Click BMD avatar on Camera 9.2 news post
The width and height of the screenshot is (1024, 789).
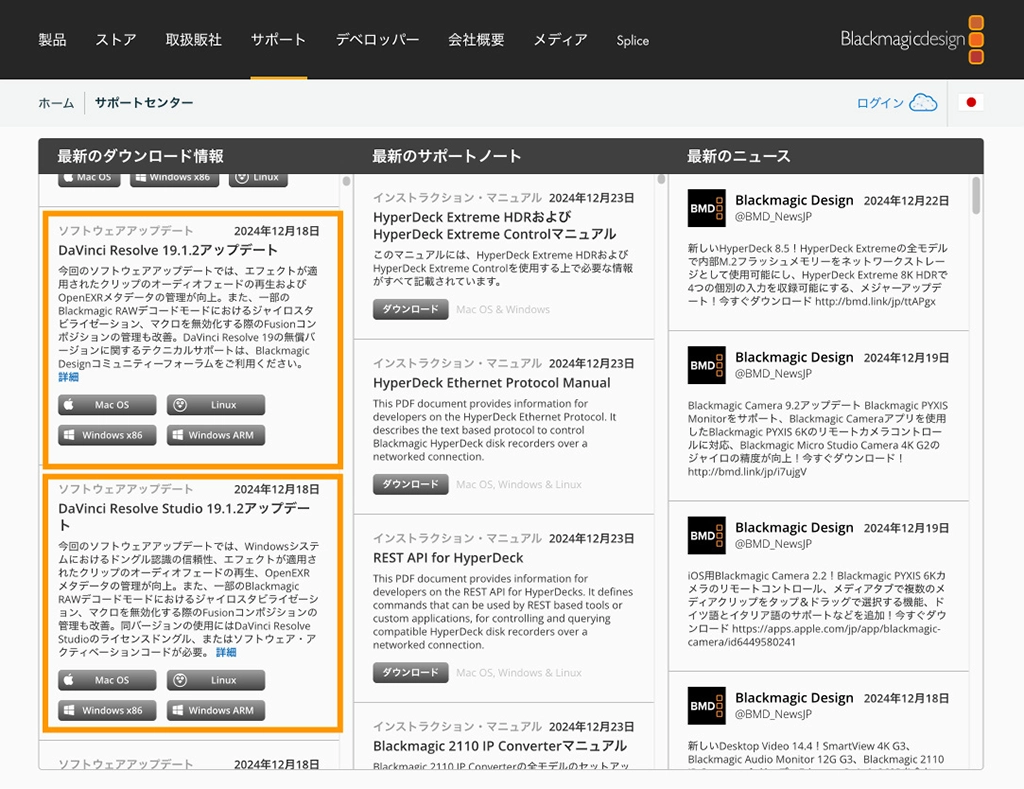(707, 365)
